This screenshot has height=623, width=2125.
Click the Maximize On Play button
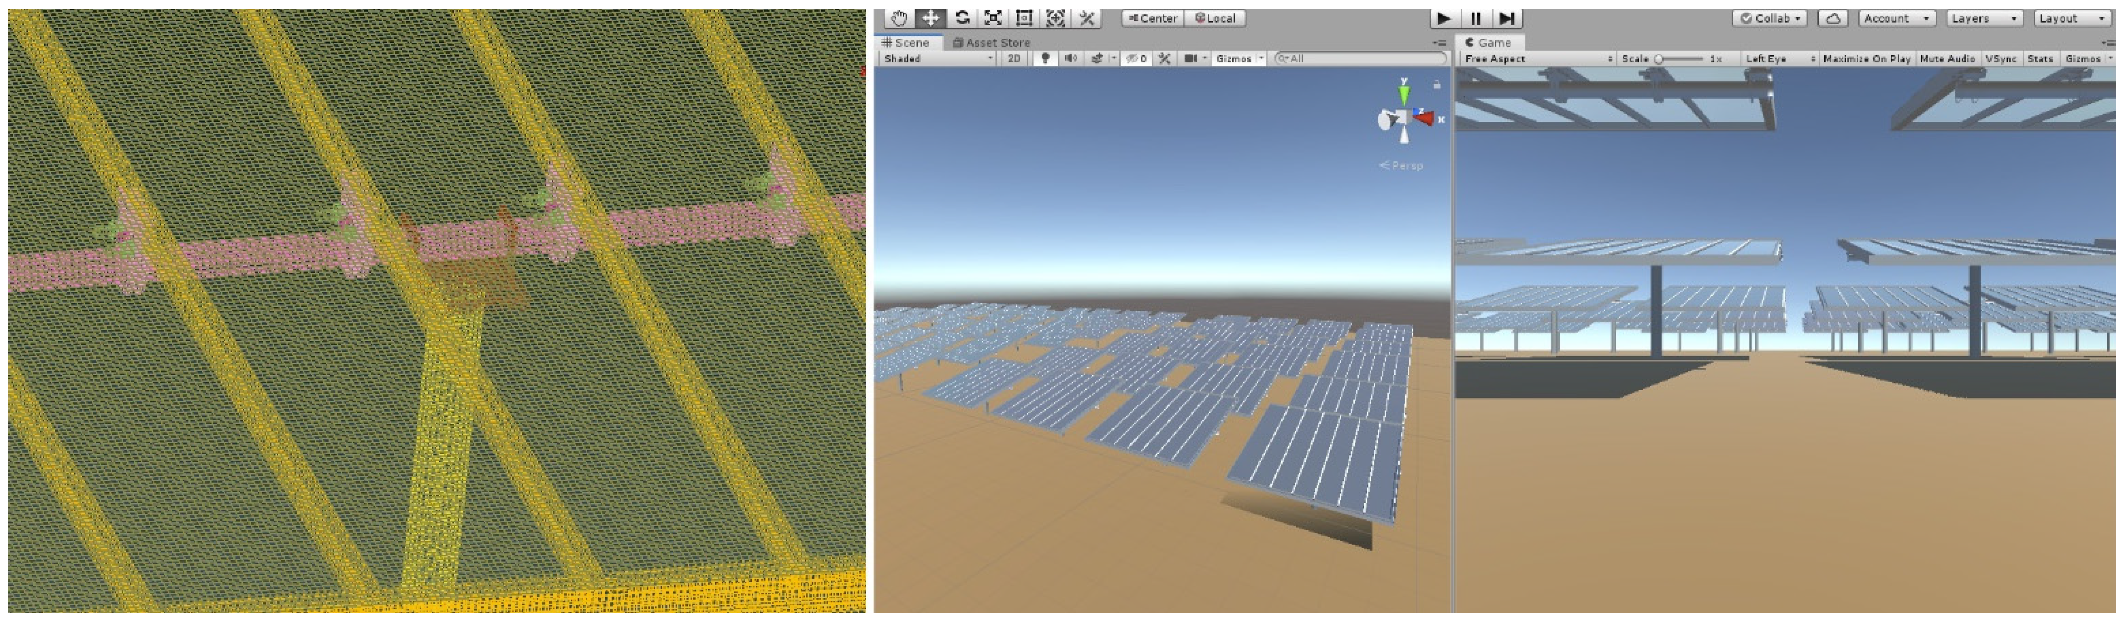pyautogui.click(x=1866, y=58)
